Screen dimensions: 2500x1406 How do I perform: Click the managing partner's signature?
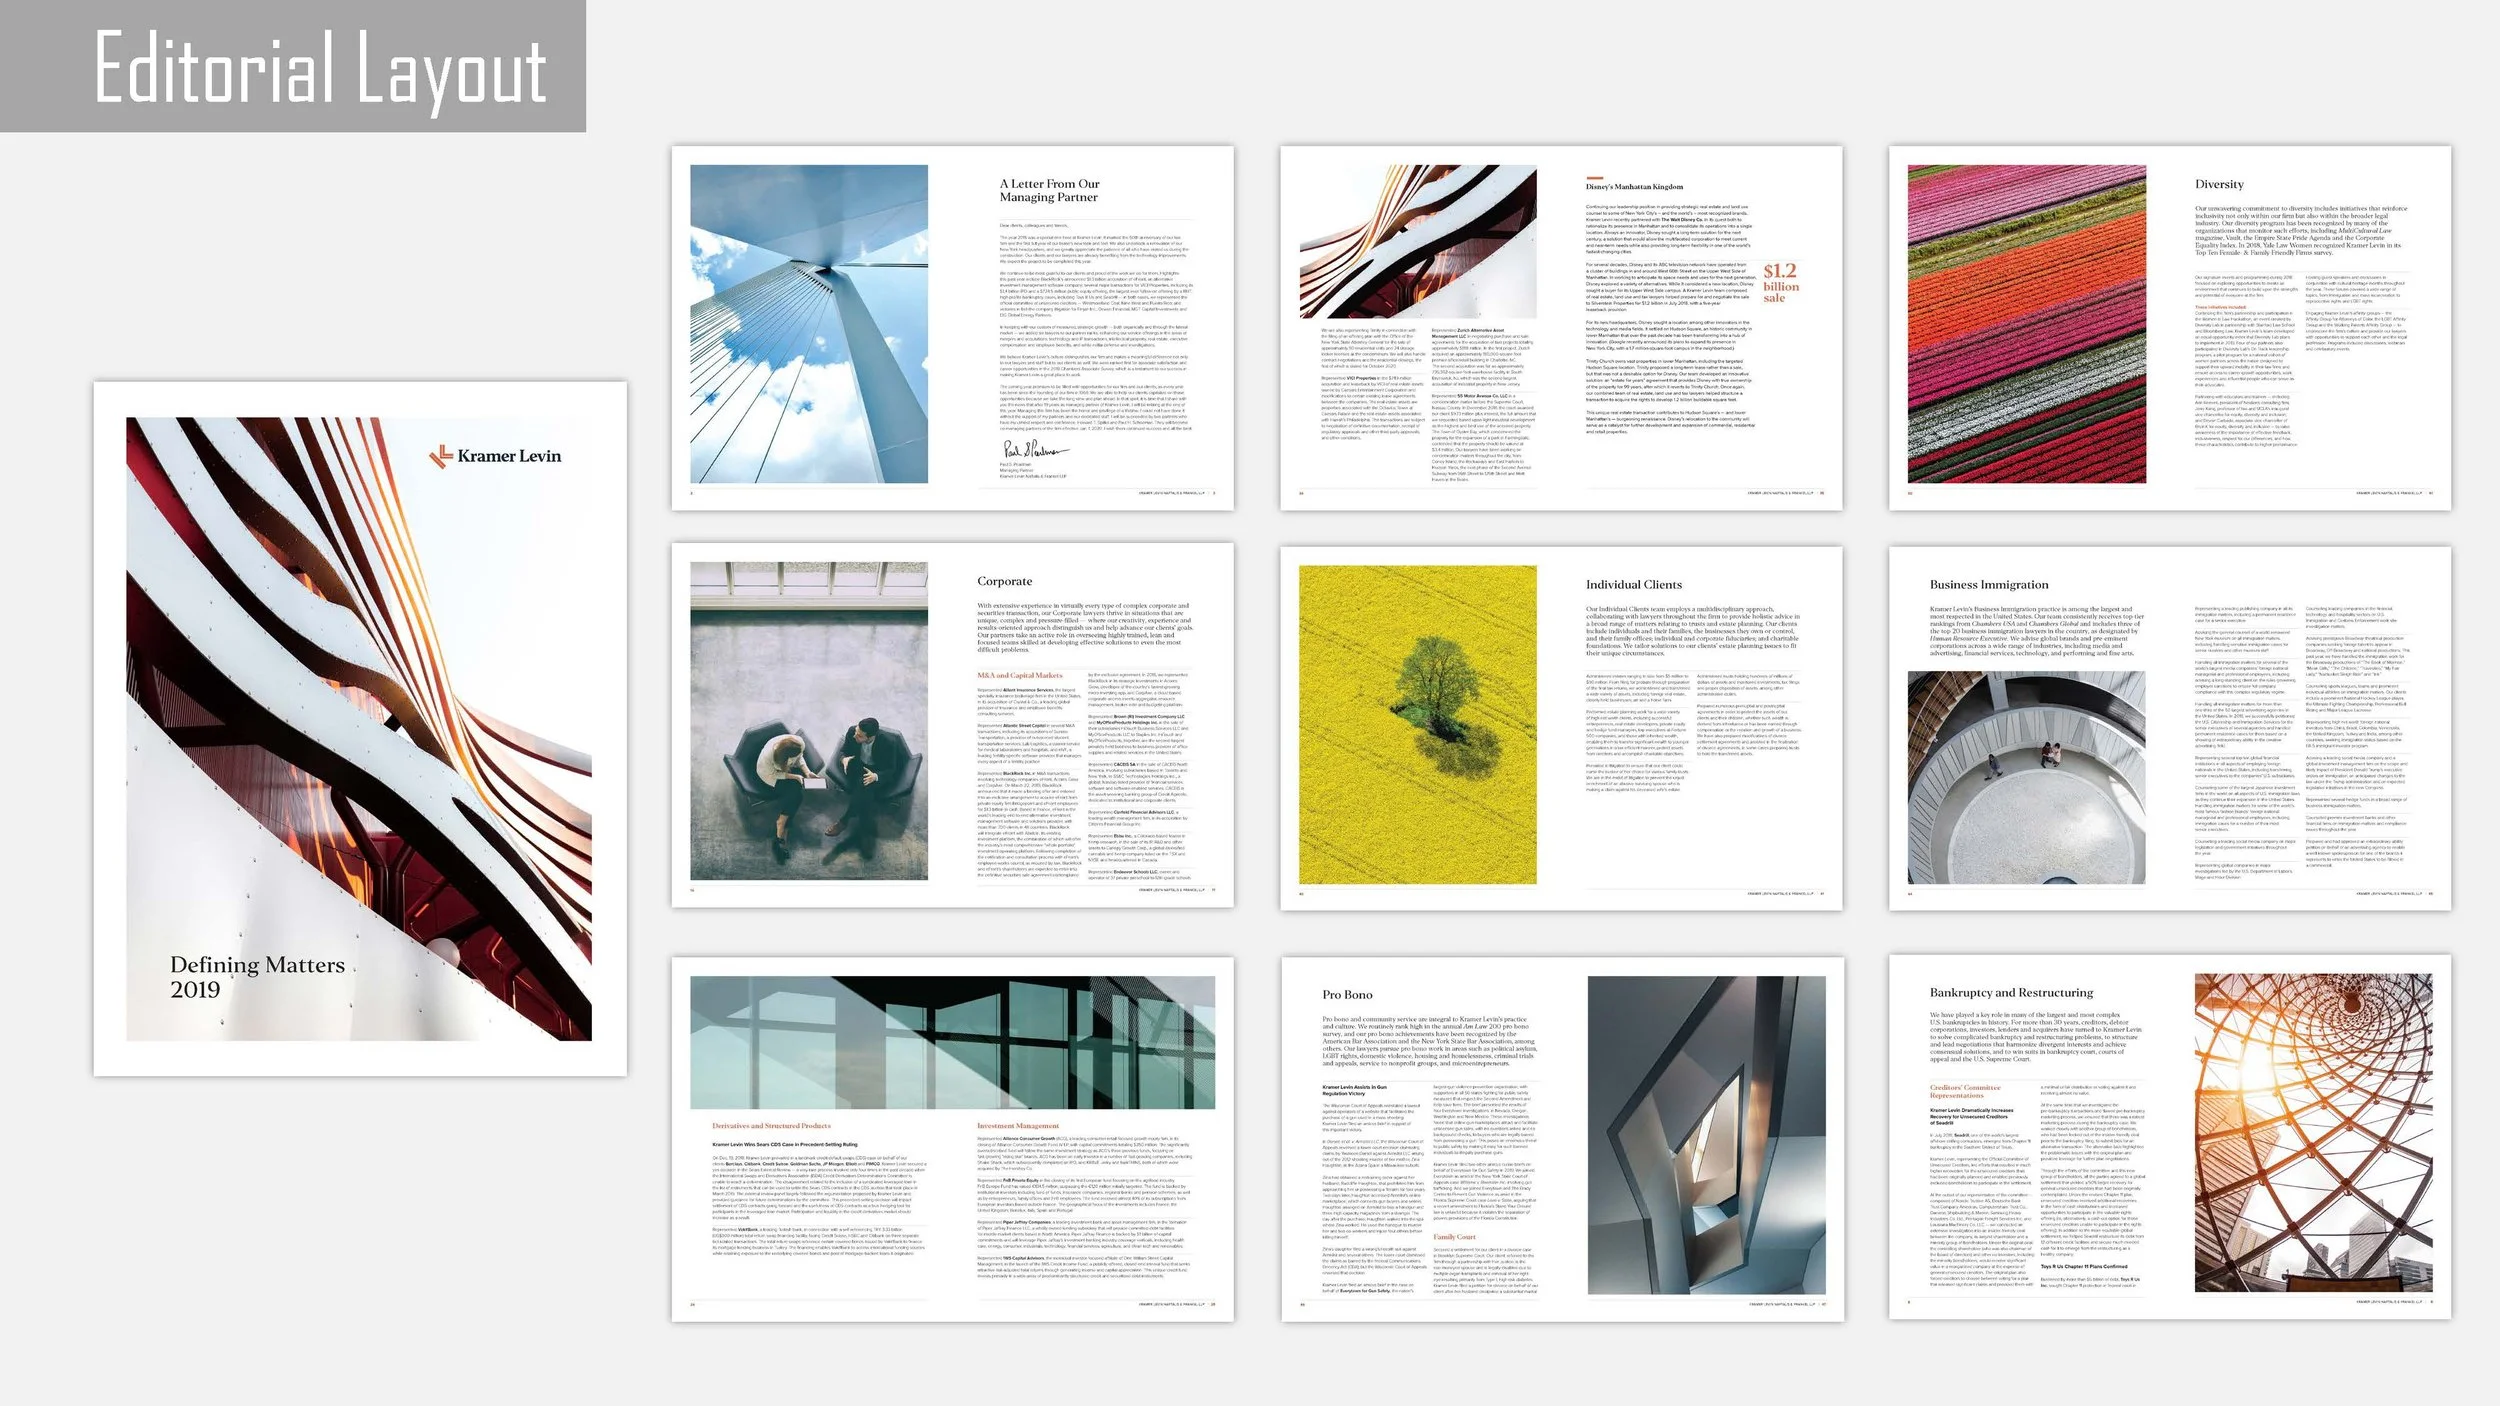(1034, 450)
